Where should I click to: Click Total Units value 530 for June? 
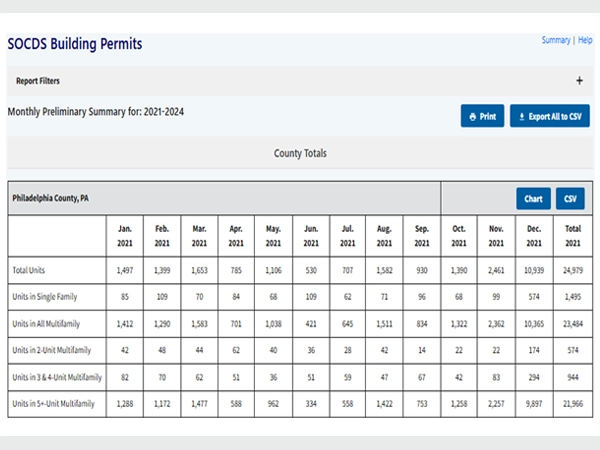(x=311, y=270)
